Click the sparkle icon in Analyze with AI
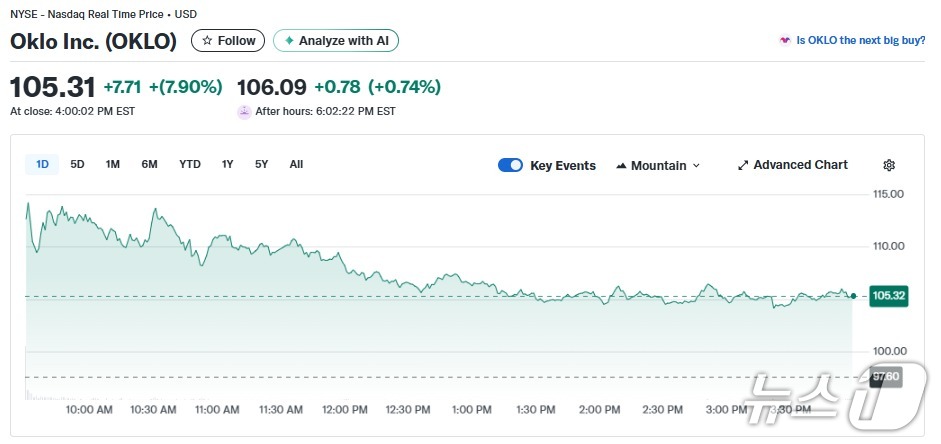Viewport: 941px width, 444px height. (289, 41)
